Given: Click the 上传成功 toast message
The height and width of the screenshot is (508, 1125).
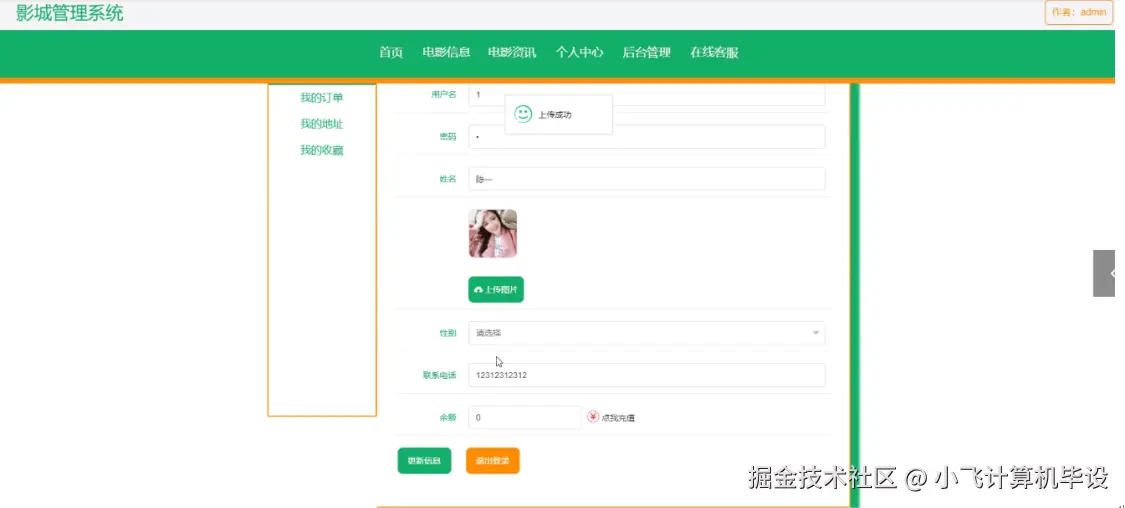Looking at the screenshot, I should click(x=558, y=114).
